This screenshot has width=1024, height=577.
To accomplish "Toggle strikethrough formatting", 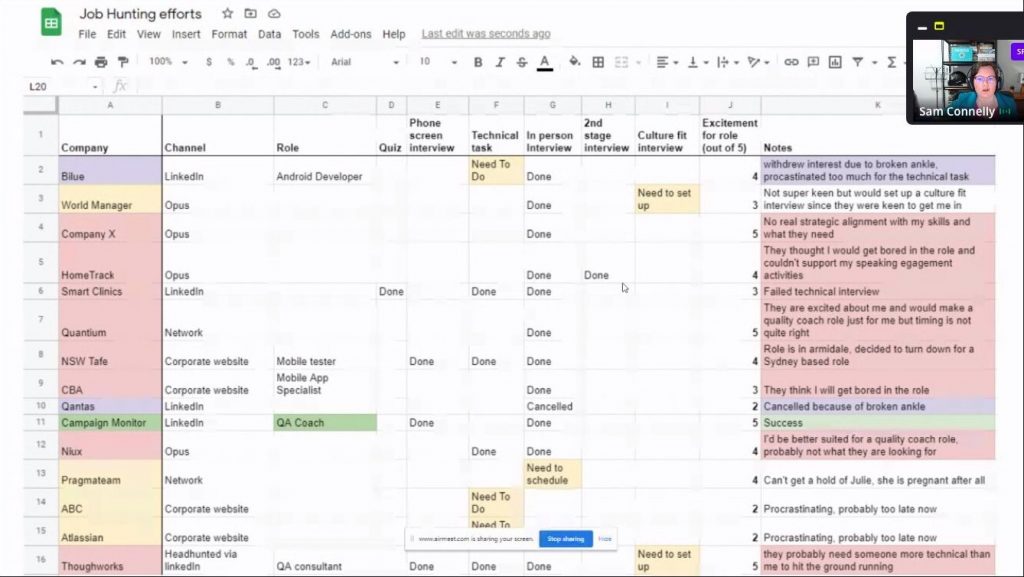I will coord(522,62).
